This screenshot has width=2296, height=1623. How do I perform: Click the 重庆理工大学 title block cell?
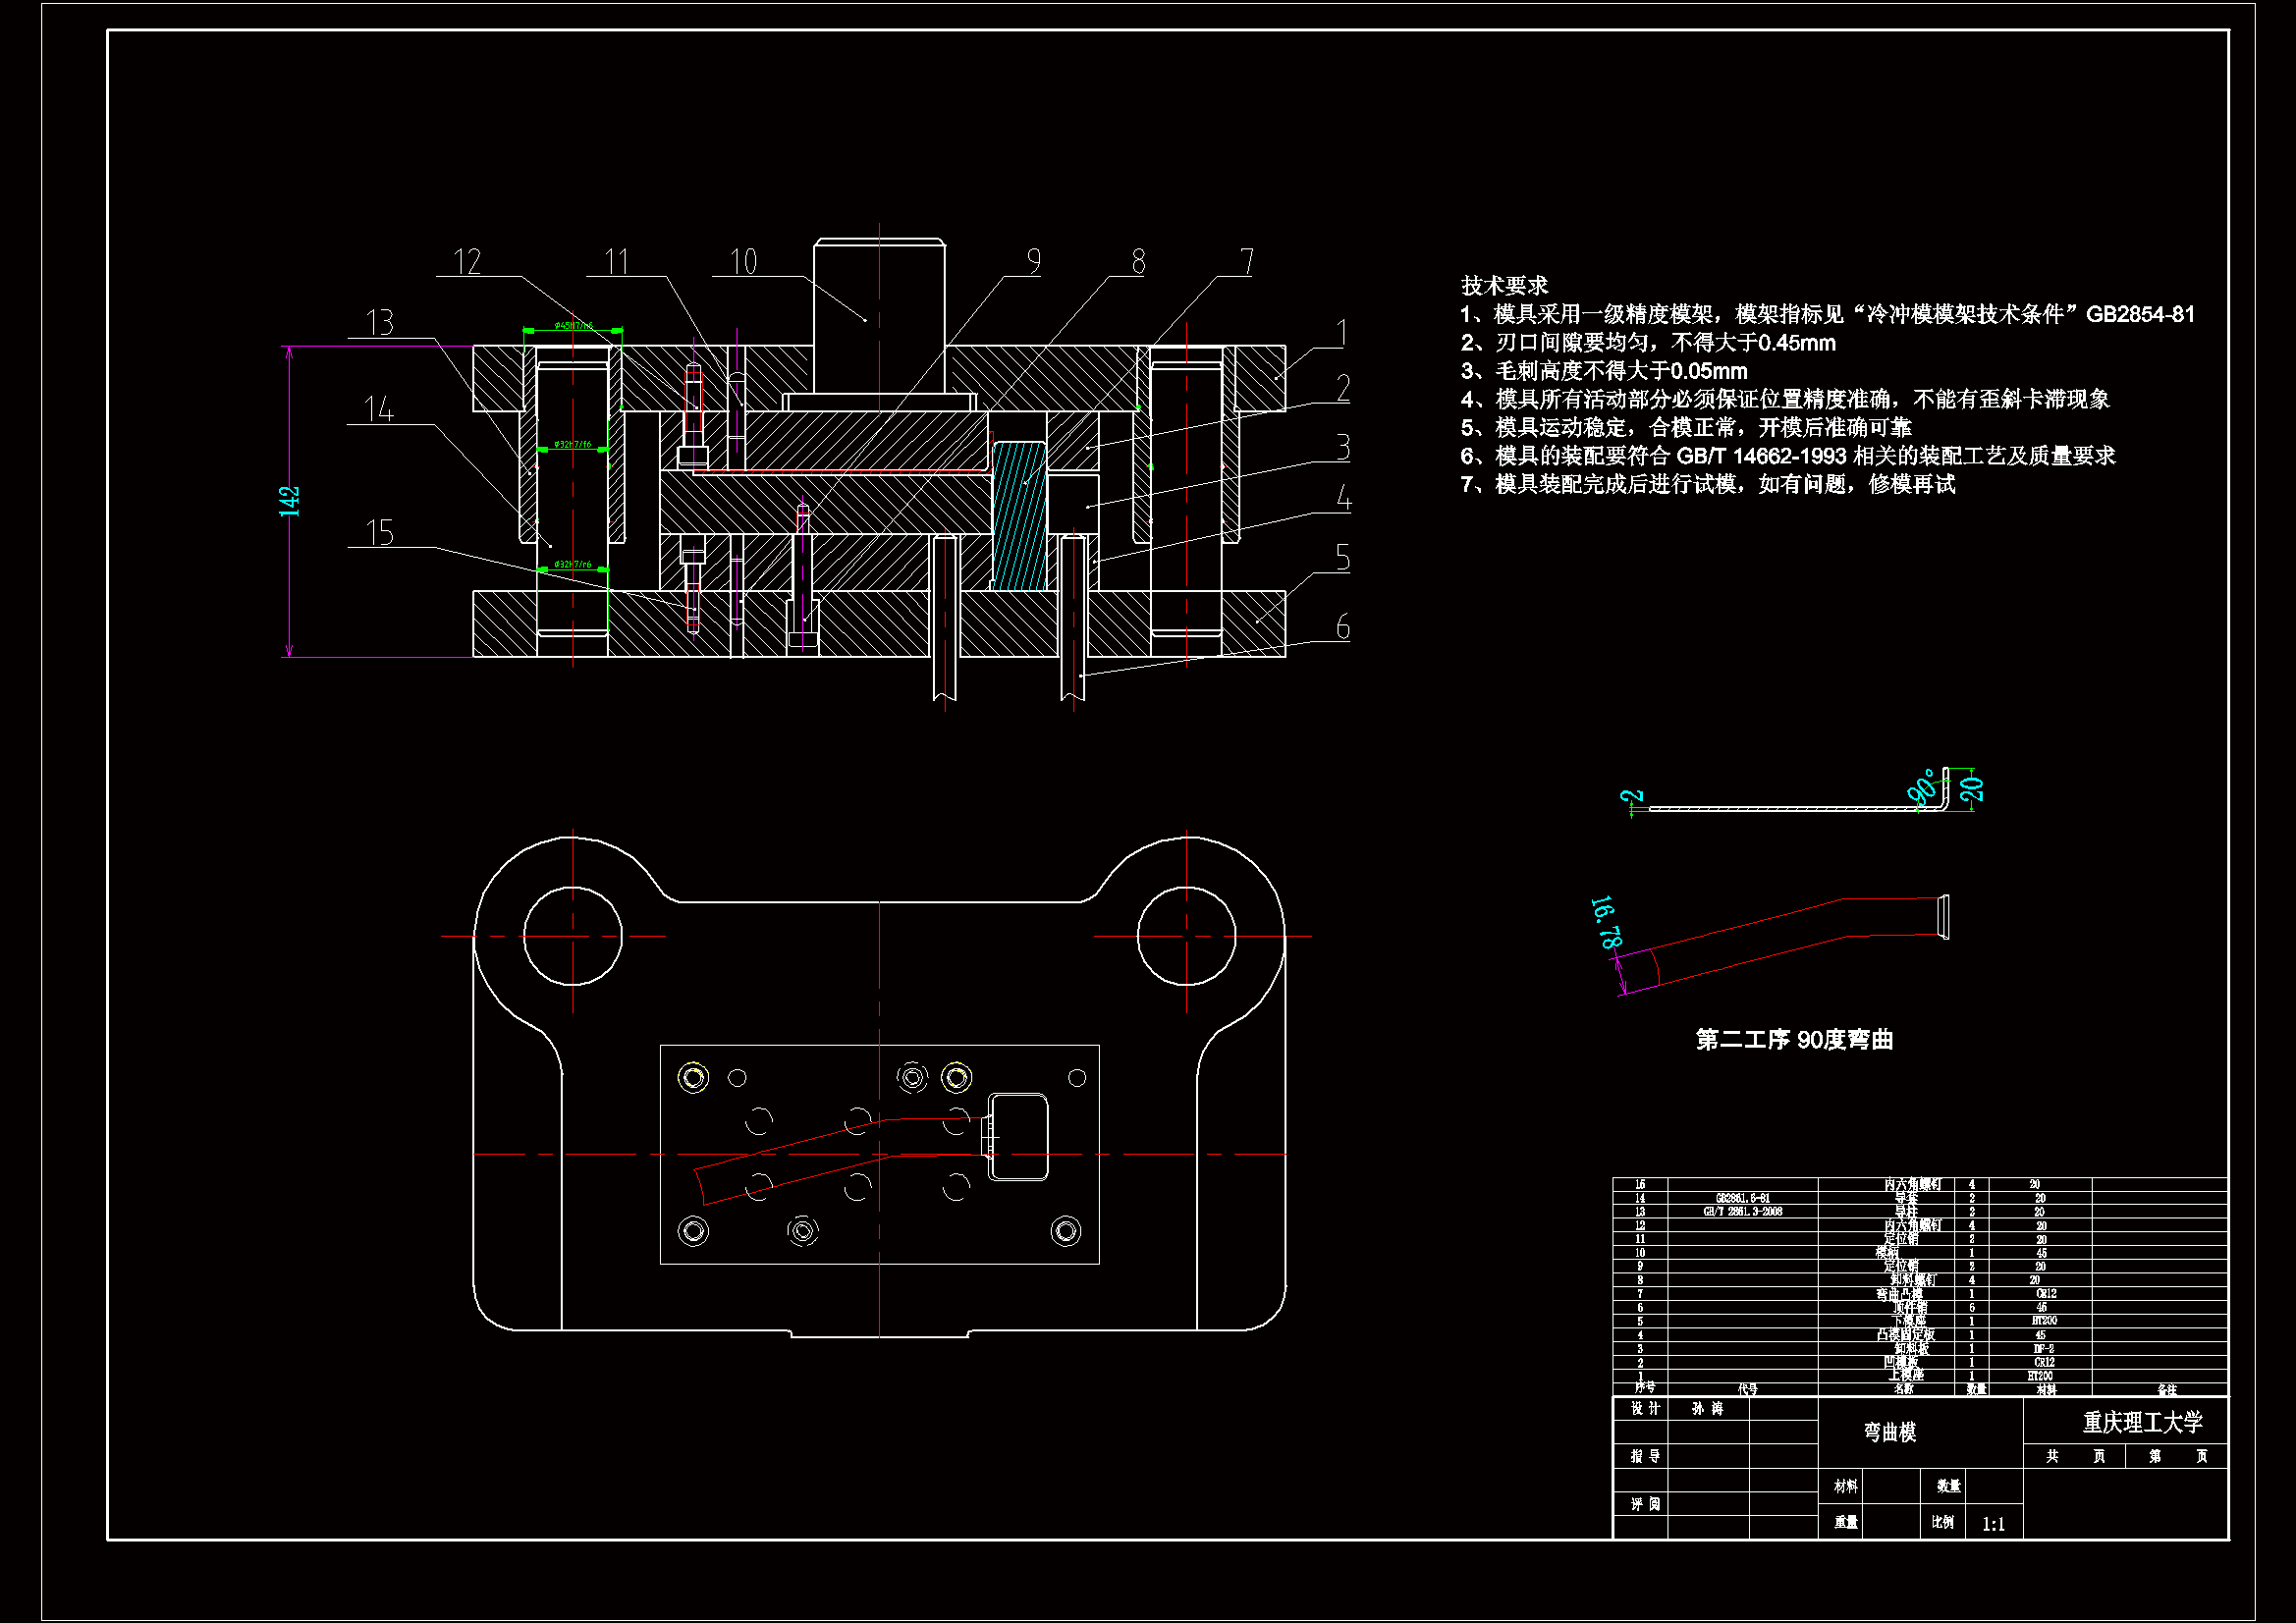[2142, 1422]
